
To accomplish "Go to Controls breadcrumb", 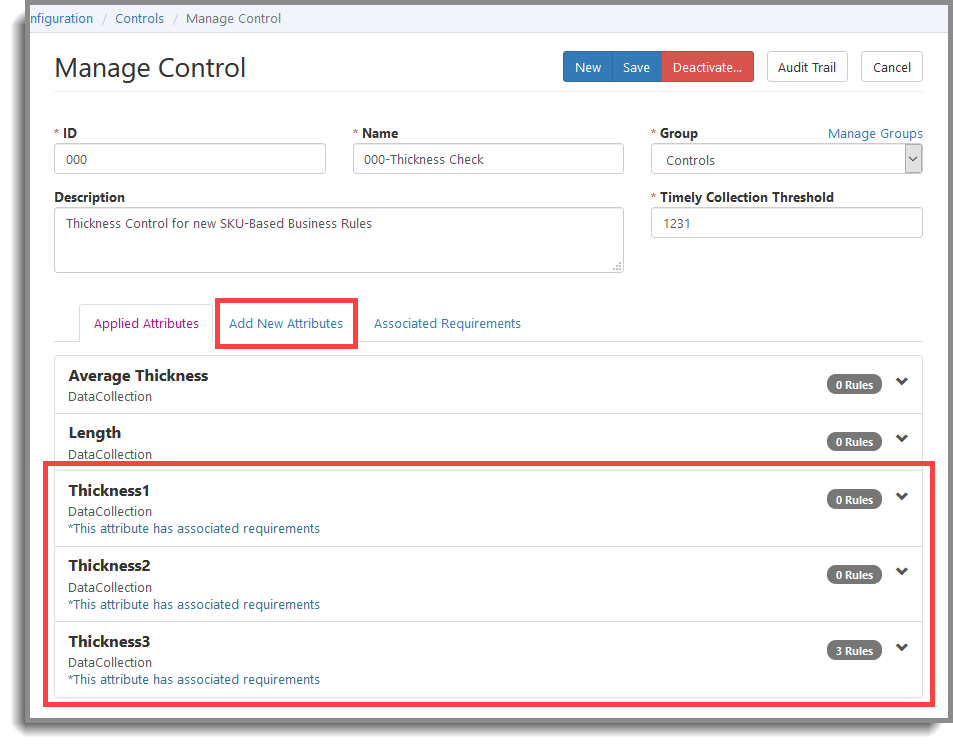I will (x=139, y=19).
